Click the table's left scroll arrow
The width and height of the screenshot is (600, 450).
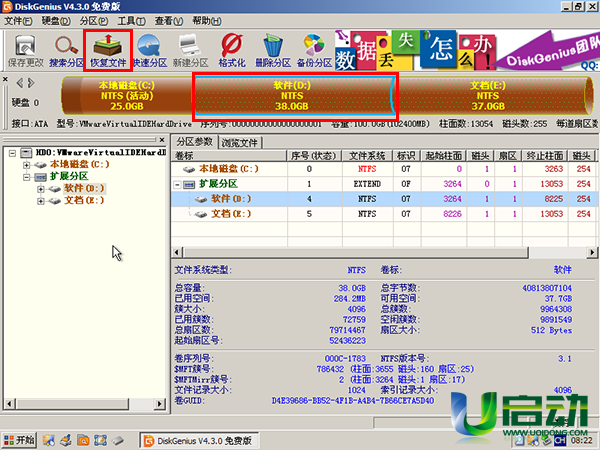pos(177,252)
